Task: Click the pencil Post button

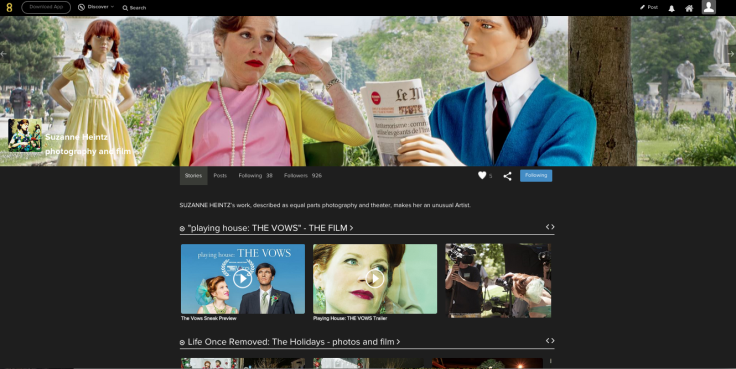Action: [649, 8]
